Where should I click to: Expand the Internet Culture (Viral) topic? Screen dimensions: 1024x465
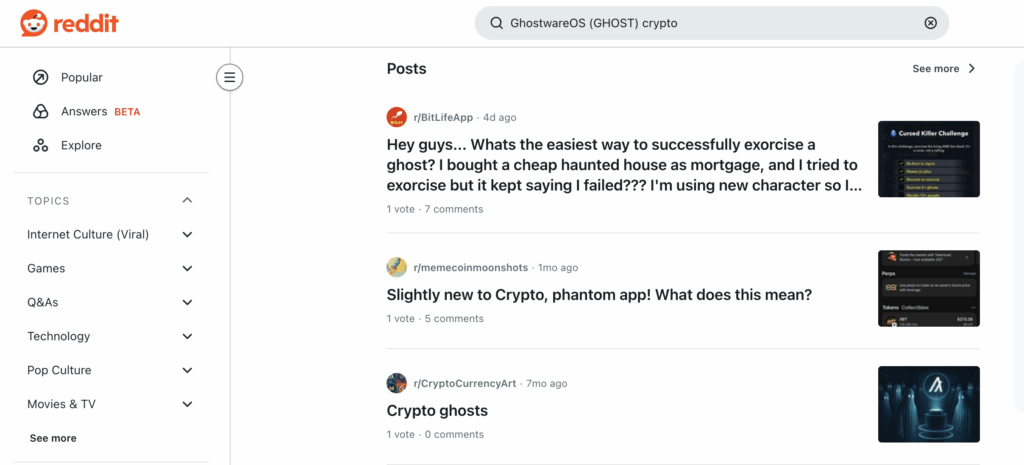click(x=187, y=235)
